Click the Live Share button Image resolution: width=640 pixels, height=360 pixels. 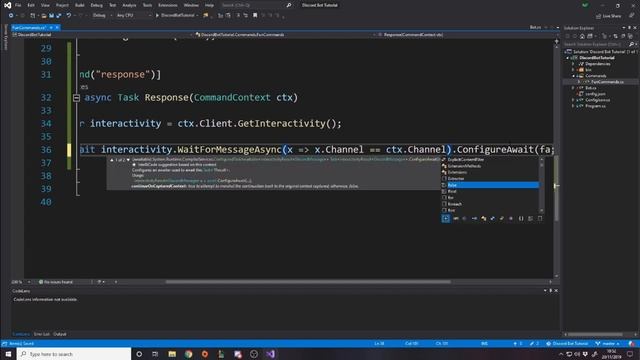[608, 16]
